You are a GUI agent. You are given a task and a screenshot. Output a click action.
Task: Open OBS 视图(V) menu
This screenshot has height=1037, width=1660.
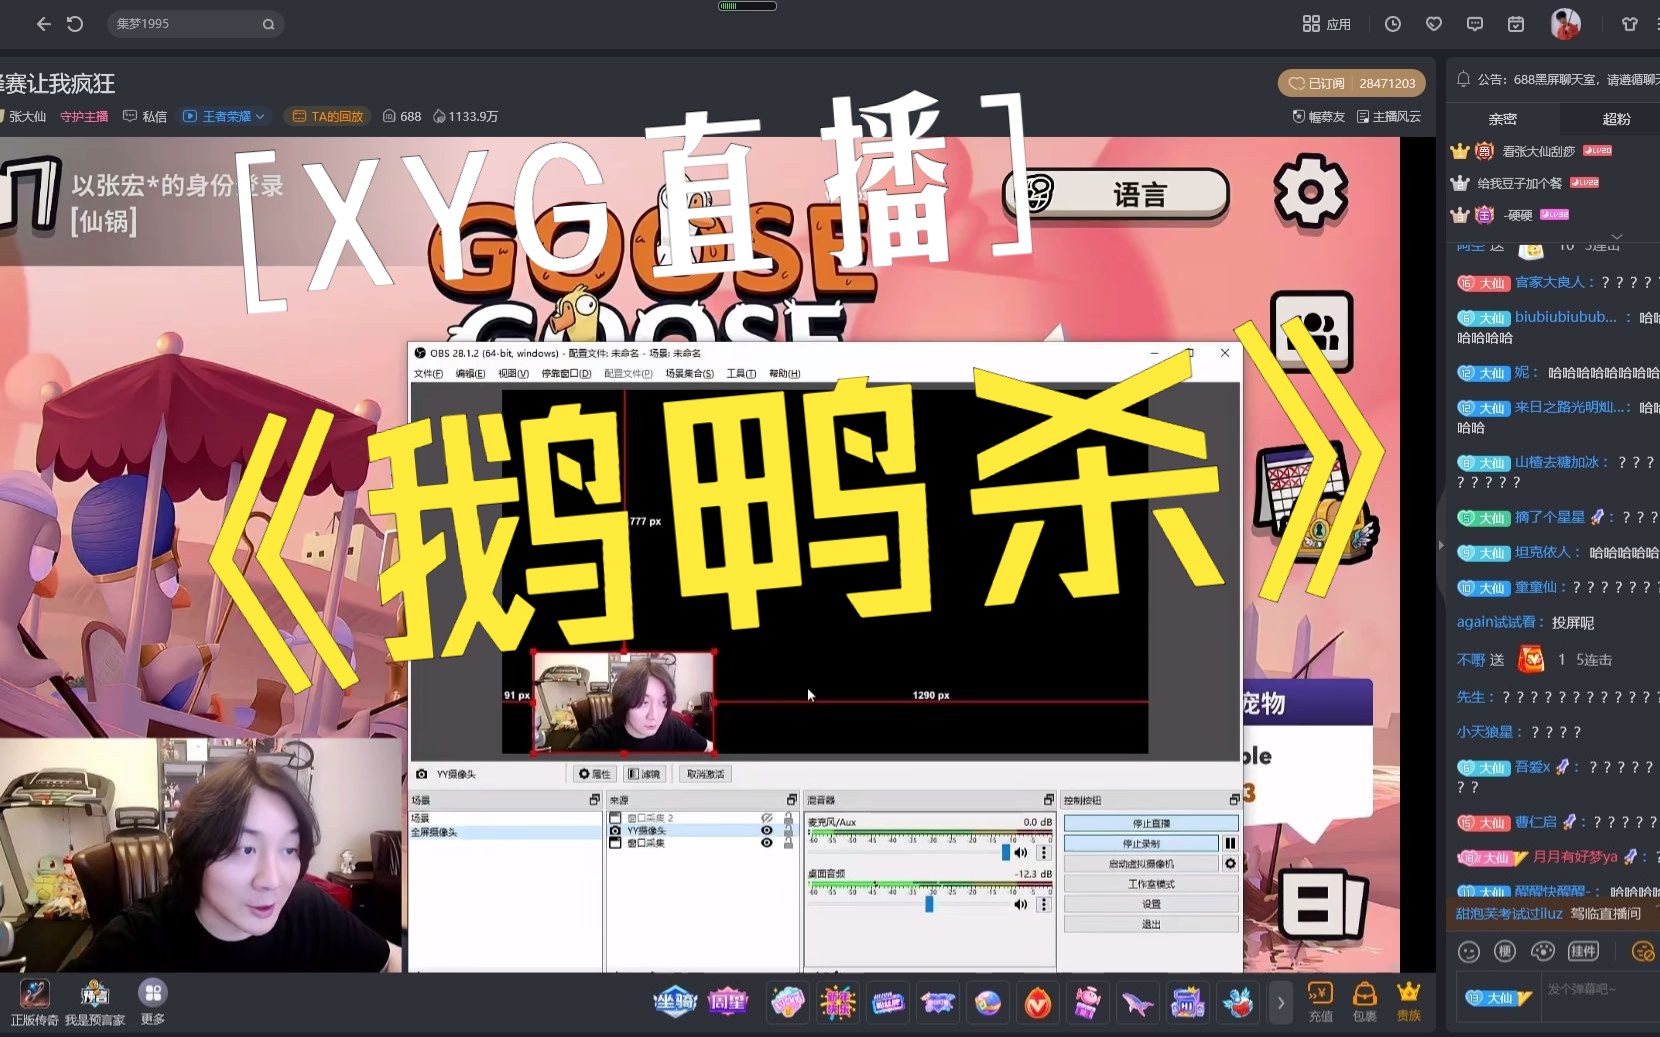click(513, 374)
